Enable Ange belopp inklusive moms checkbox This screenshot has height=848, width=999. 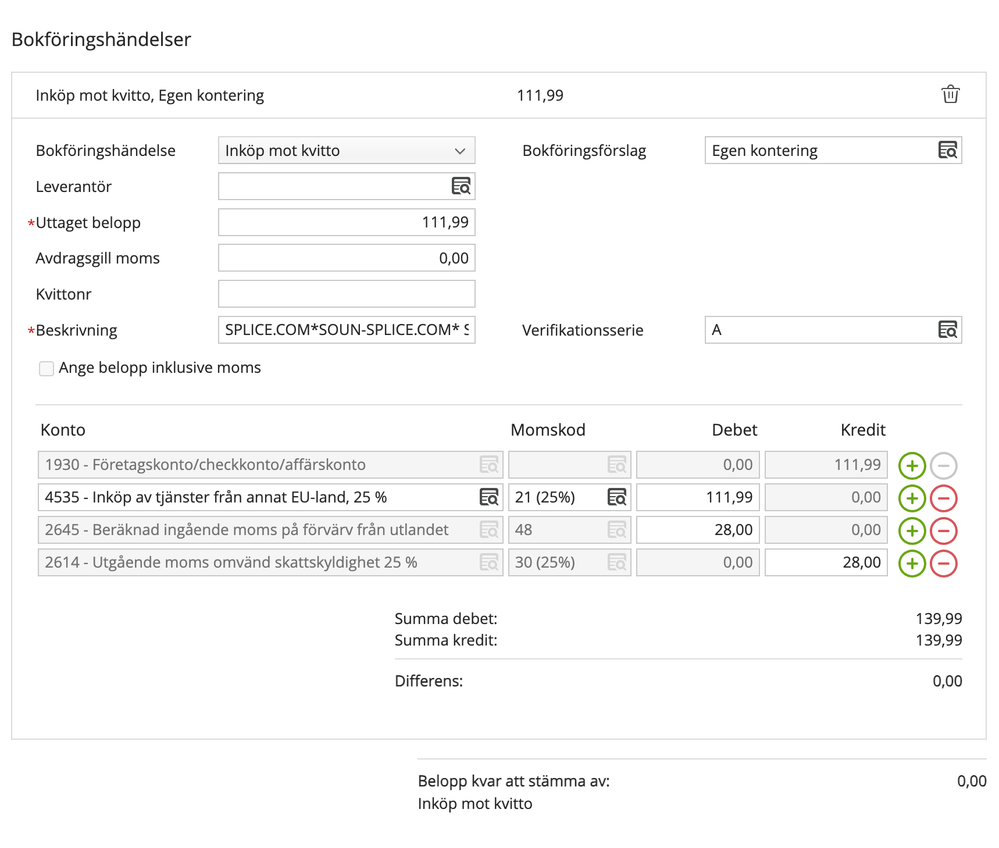(46, 368)
